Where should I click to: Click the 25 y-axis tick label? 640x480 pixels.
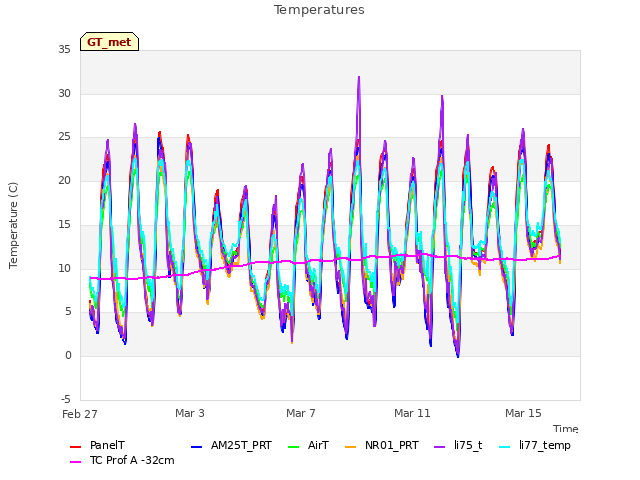64,137
